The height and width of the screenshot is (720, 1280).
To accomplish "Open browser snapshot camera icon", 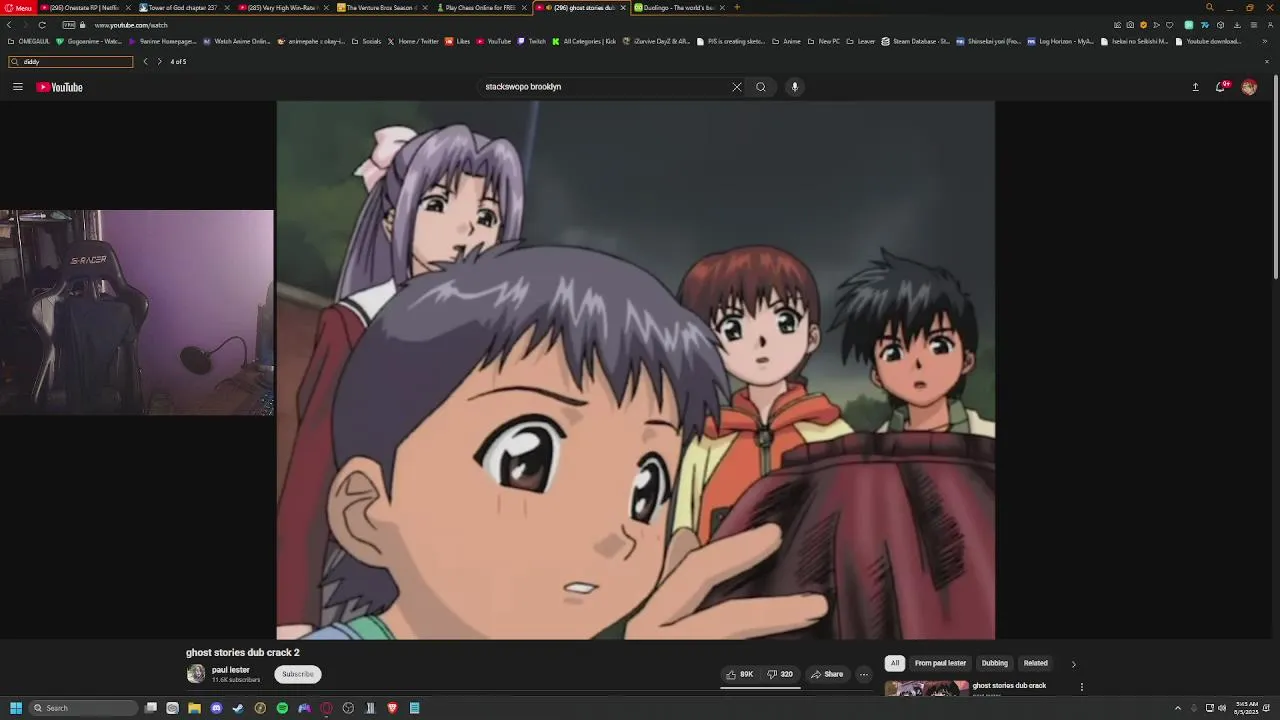I will [1130, 25].
